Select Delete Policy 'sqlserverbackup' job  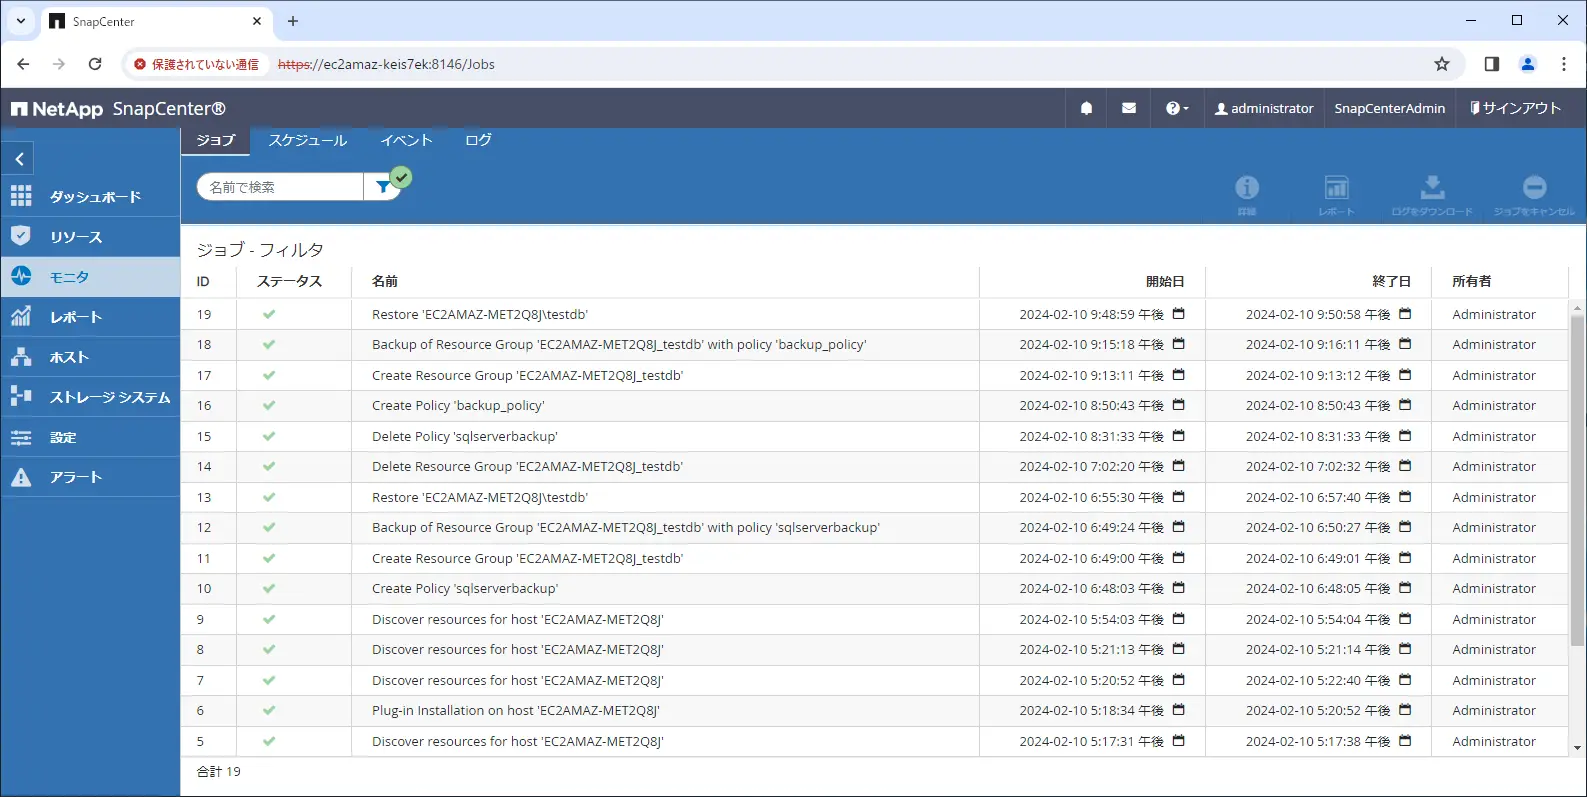click(874, 436)
